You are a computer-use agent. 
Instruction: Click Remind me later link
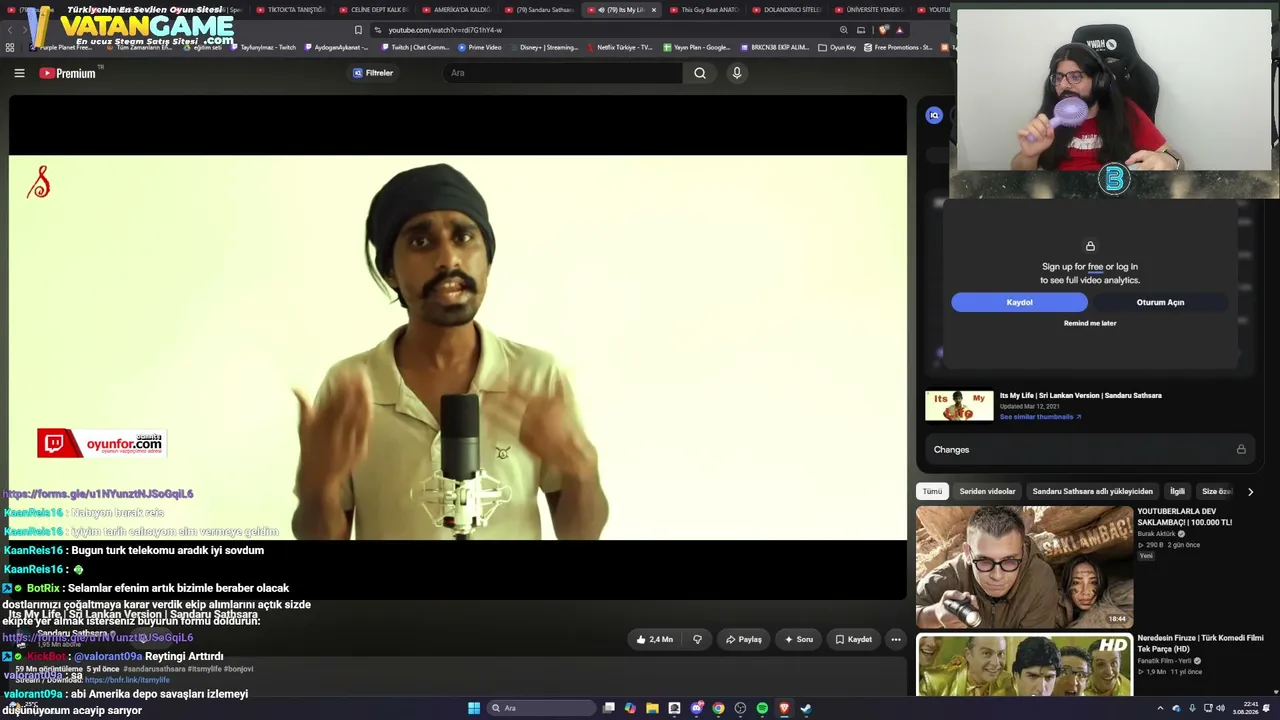click(x=1090, y=323)
